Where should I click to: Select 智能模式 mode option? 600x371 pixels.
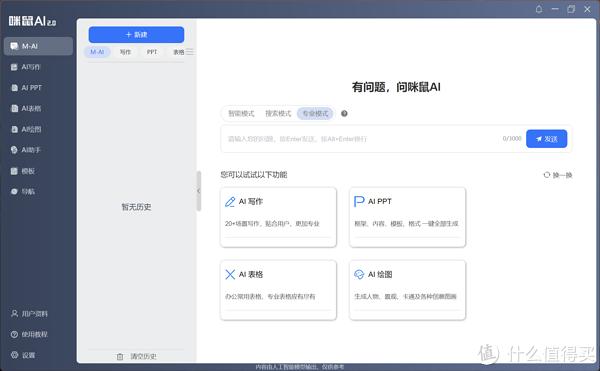(x=241, y=114)
